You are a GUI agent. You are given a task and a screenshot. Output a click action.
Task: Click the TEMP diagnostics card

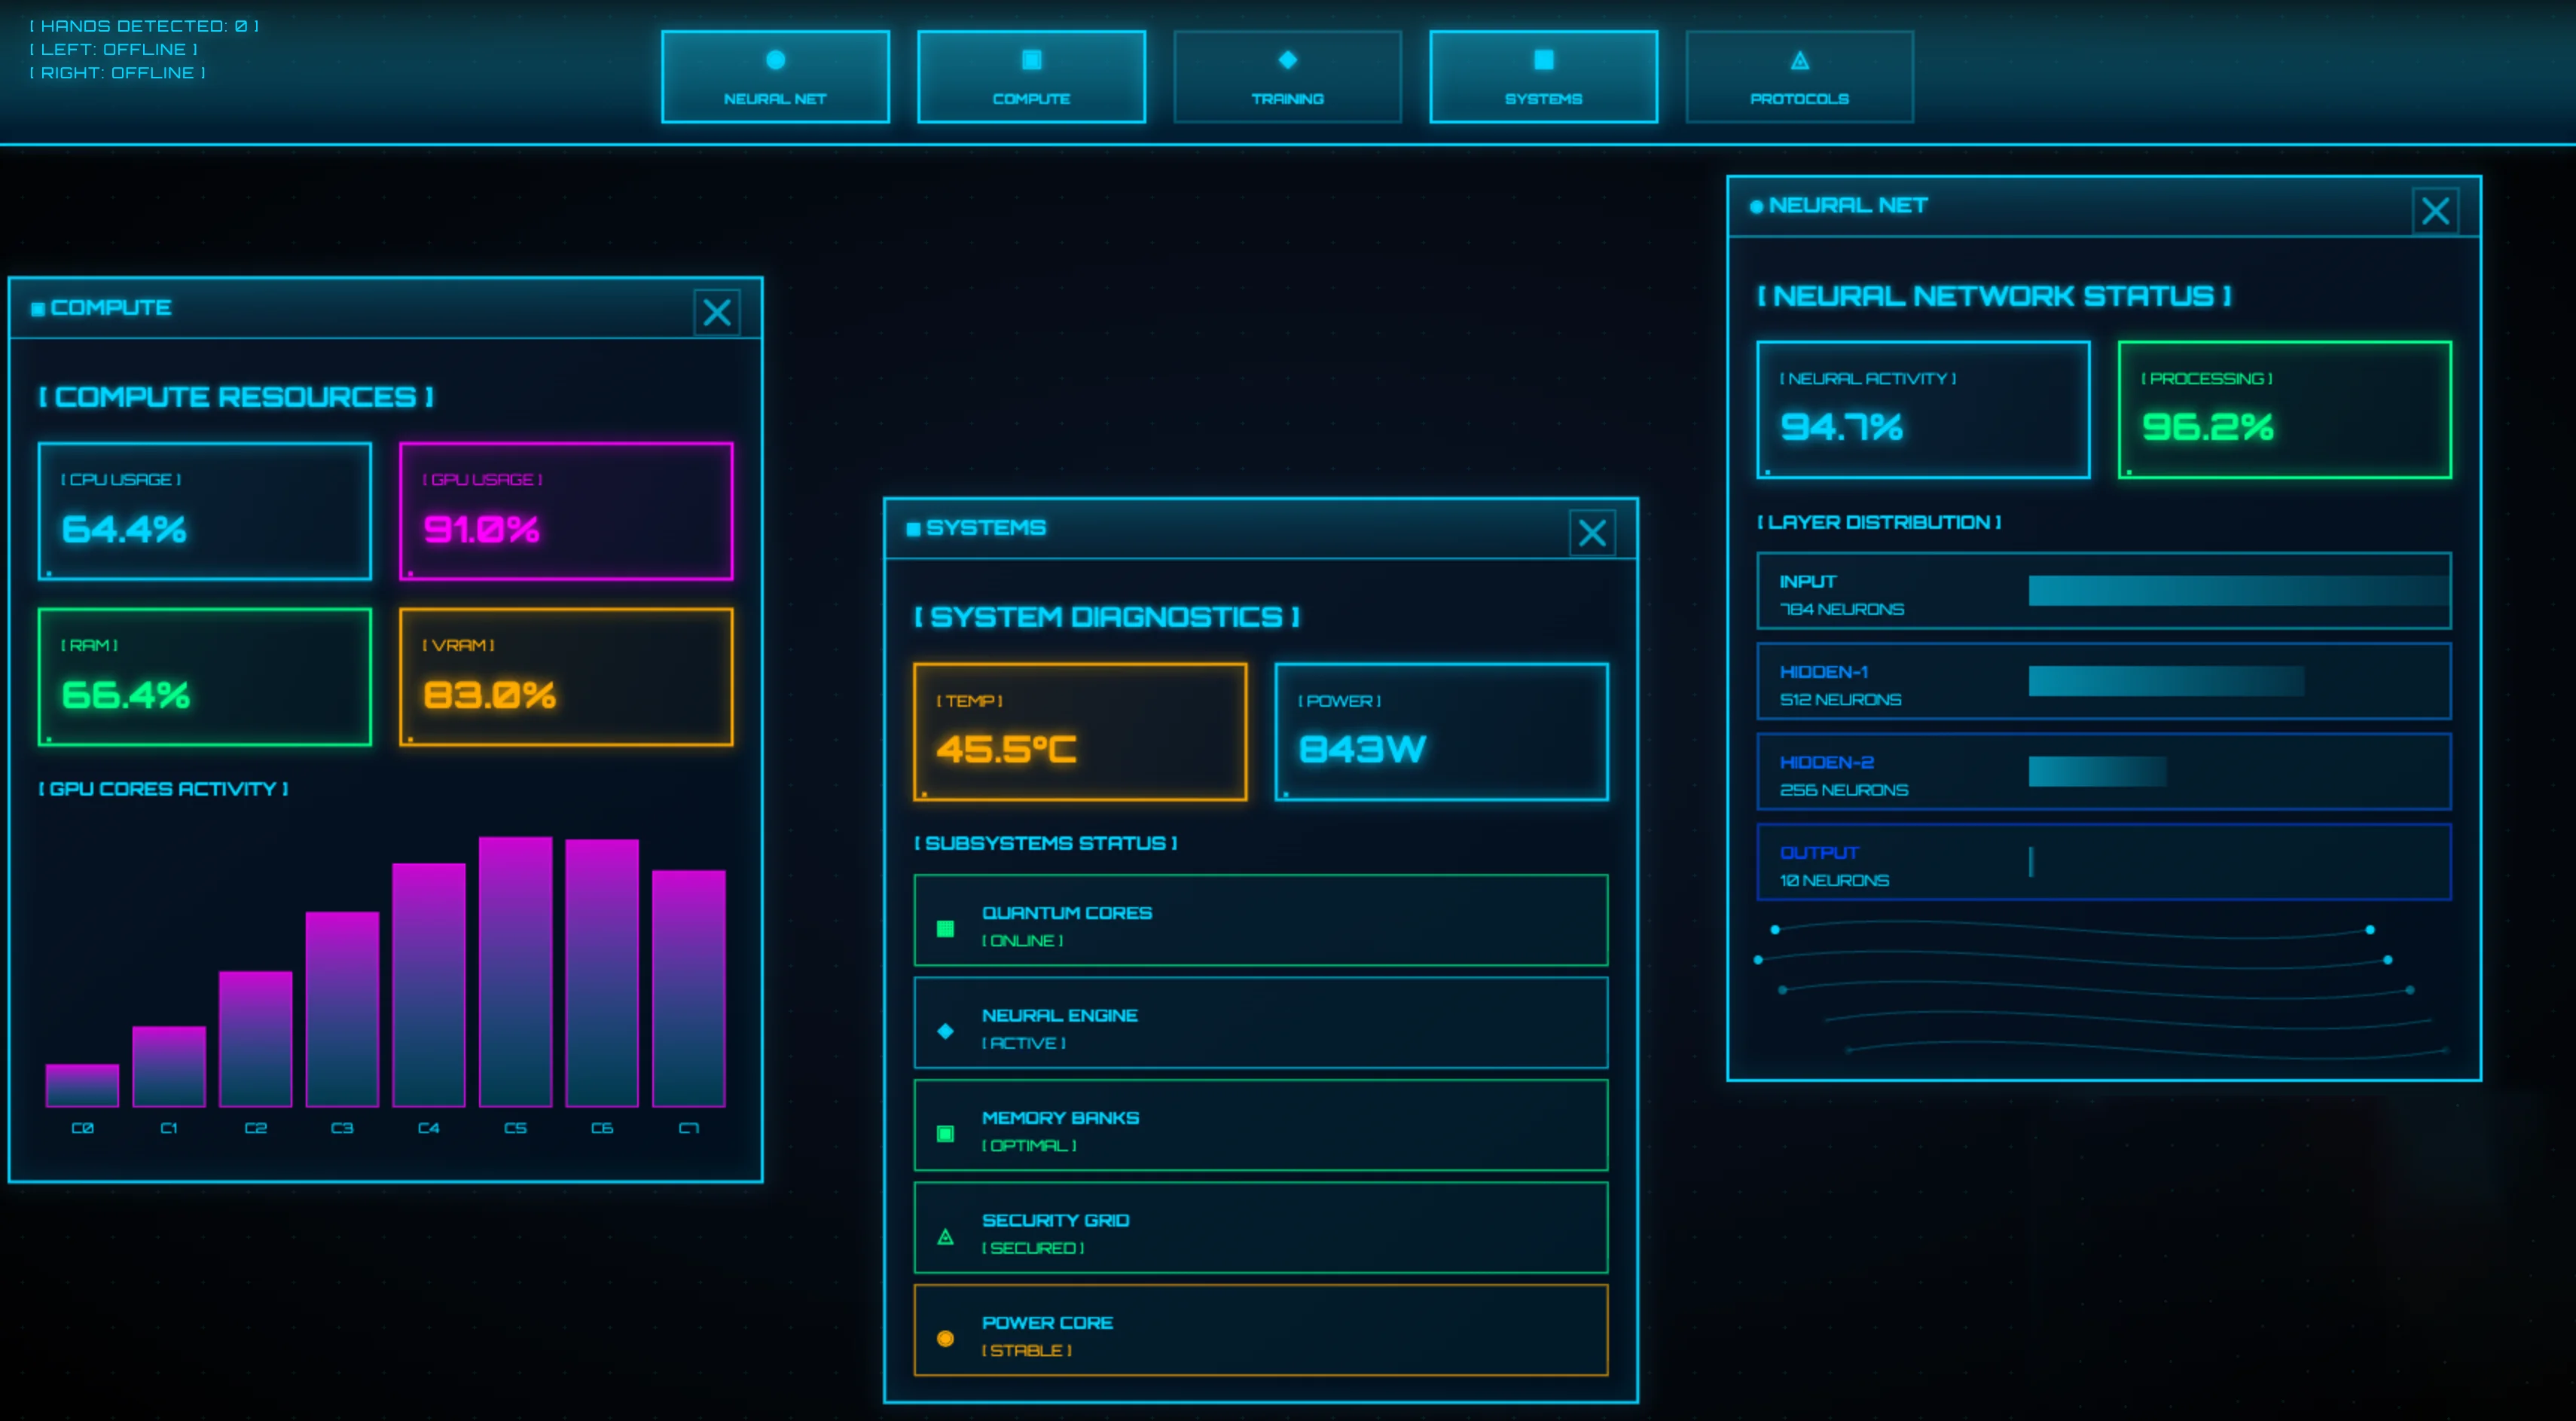click(x=1080, y=731)
